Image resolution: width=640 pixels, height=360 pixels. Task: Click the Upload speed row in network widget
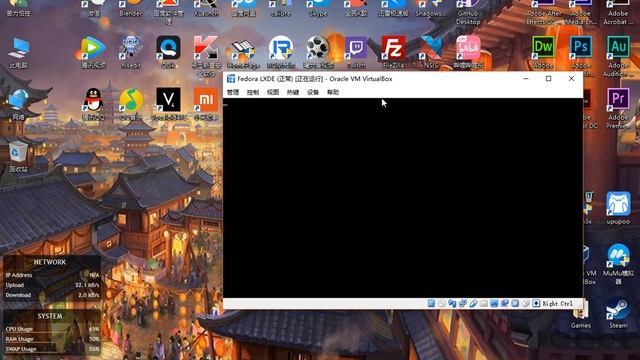pyautogui.click(x=52, y=285)
